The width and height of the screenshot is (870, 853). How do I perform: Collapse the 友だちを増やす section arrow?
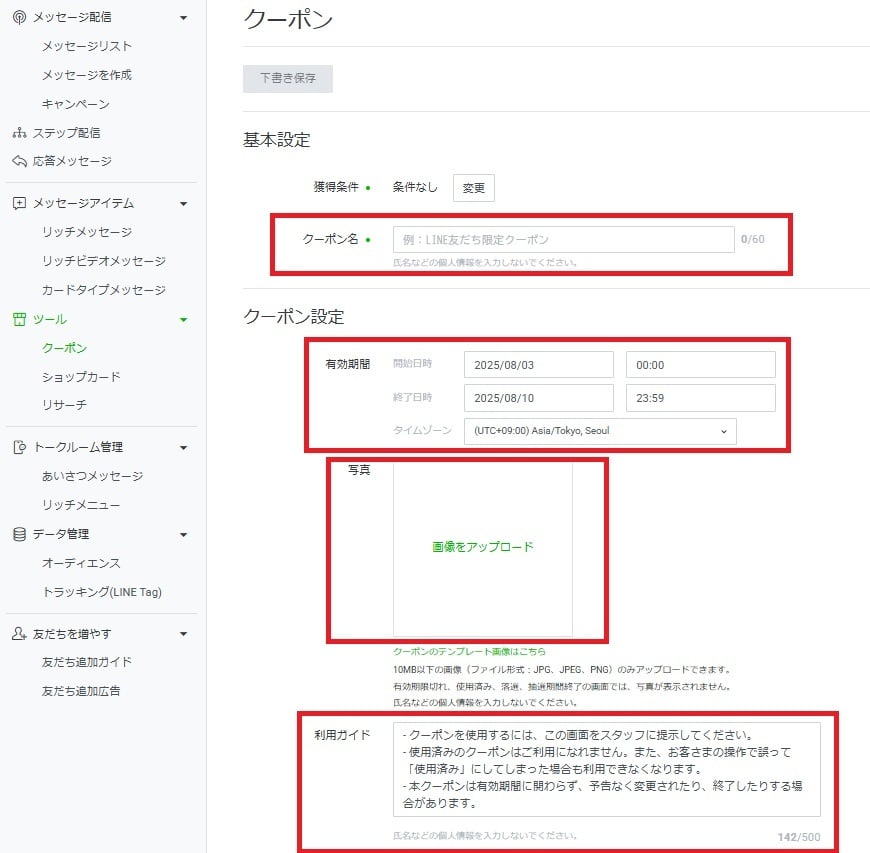[184, 634]
